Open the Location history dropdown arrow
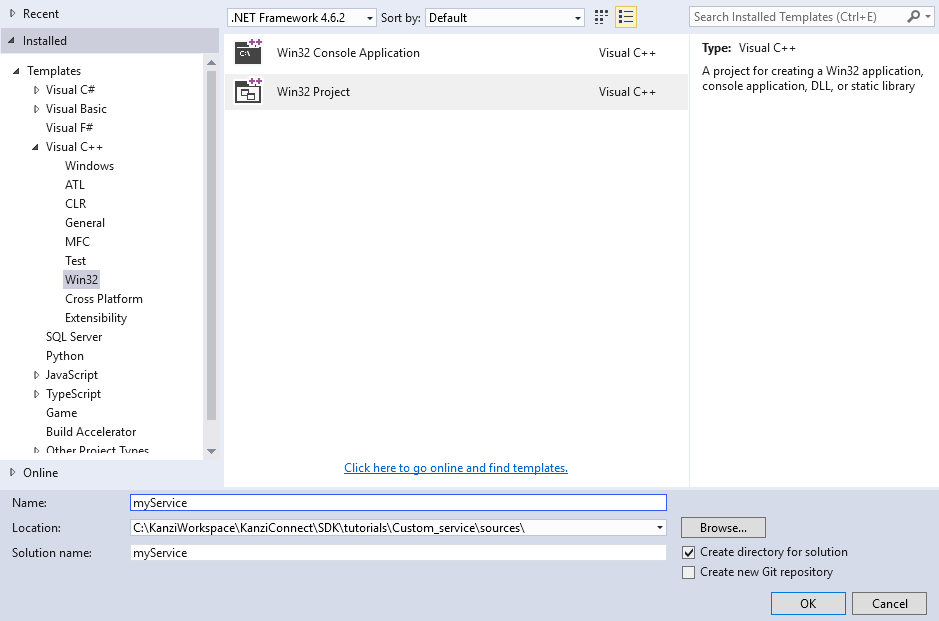The width and height of the screenshot is (939, 621). 659,527
